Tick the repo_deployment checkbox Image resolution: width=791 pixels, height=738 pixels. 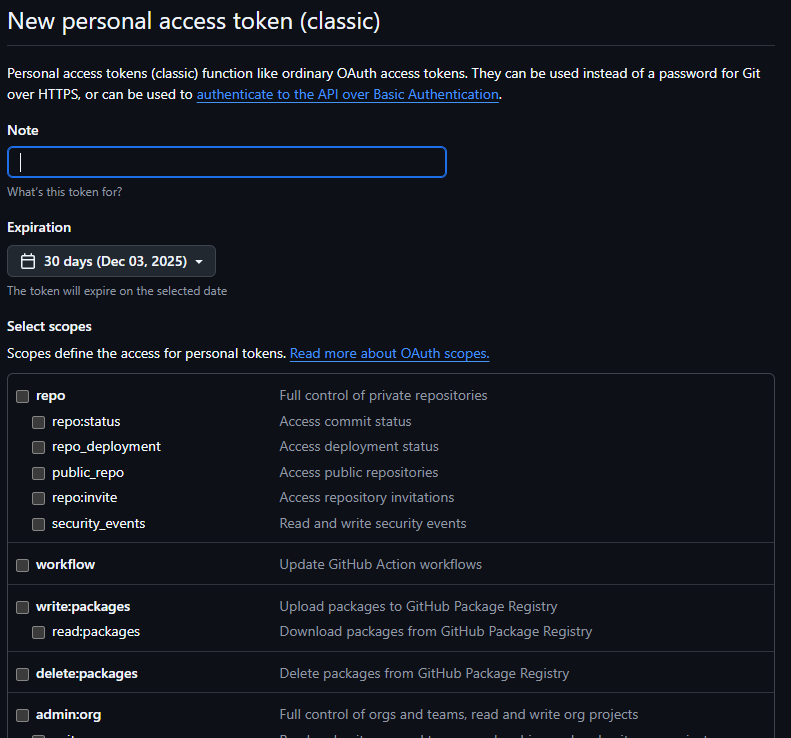[38, 447]
